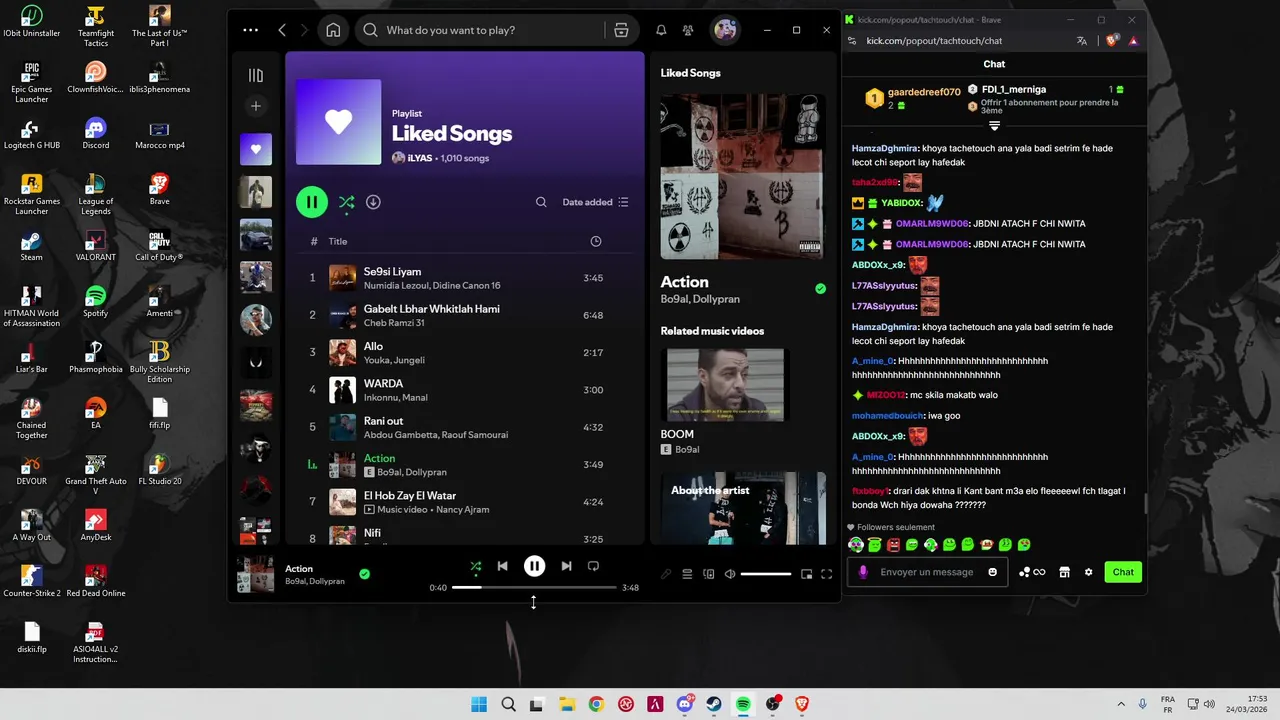This screenshot has width=1280, height=720.
Task: Open Brave Shields lion icon
Action: [x=1112, y=41]
